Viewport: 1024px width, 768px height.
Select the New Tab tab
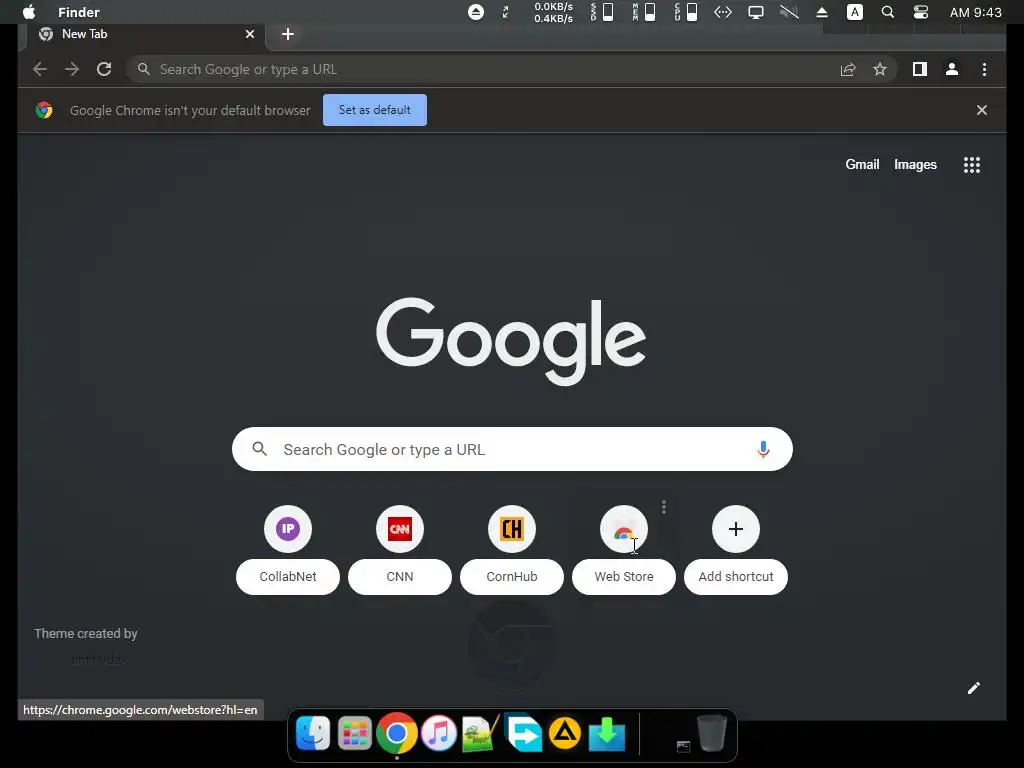tap(144, 34)
